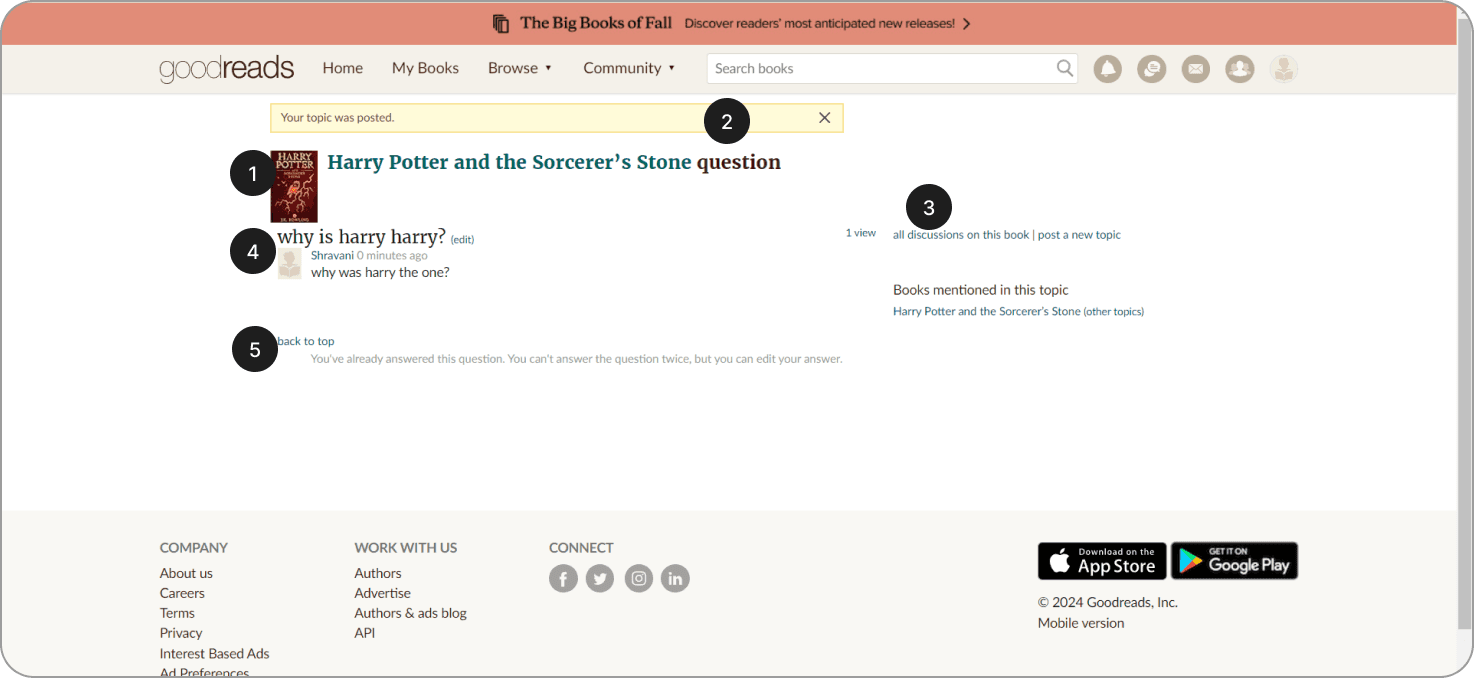Image resolution: width=1474 pixels, height=678 pixels.
Task: Click the books icon in Big Books banner
Action: (x=502, y=23)
